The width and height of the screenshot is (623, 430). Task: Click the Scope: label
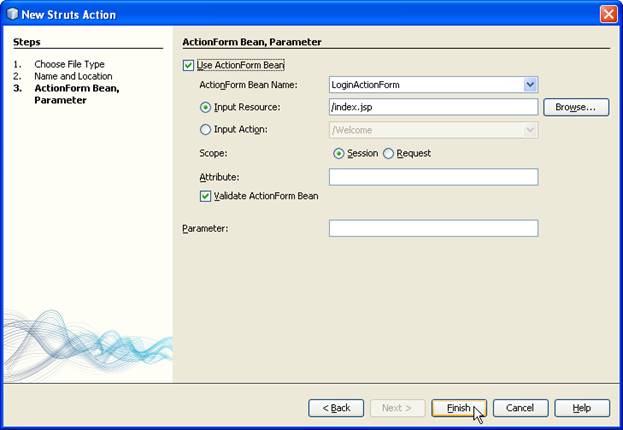click(213, 153)
